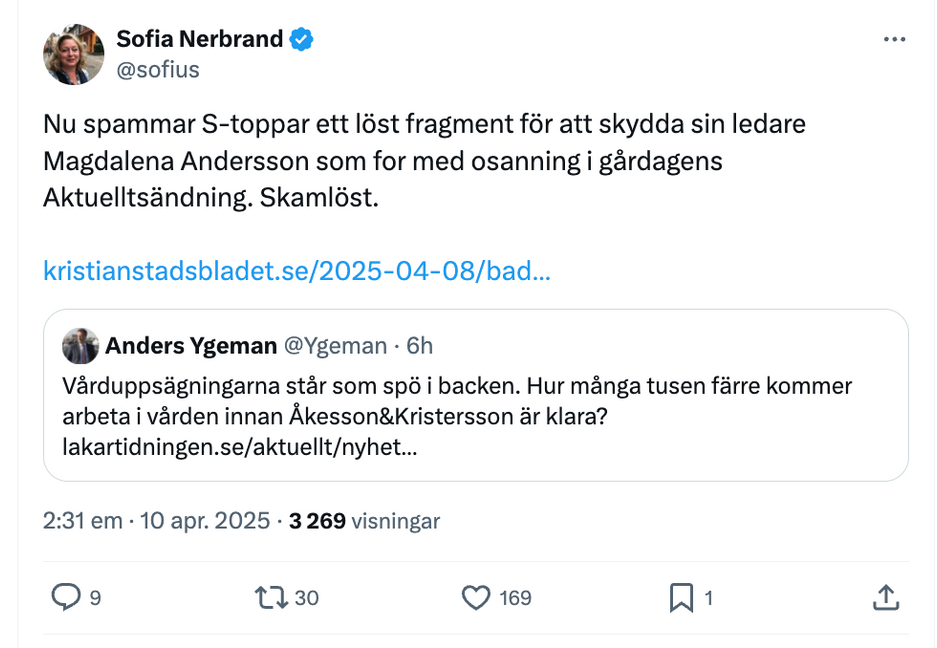Open the kristianstadsbladet.se article link
Viewport: 937px width, 648px height.
297,271
